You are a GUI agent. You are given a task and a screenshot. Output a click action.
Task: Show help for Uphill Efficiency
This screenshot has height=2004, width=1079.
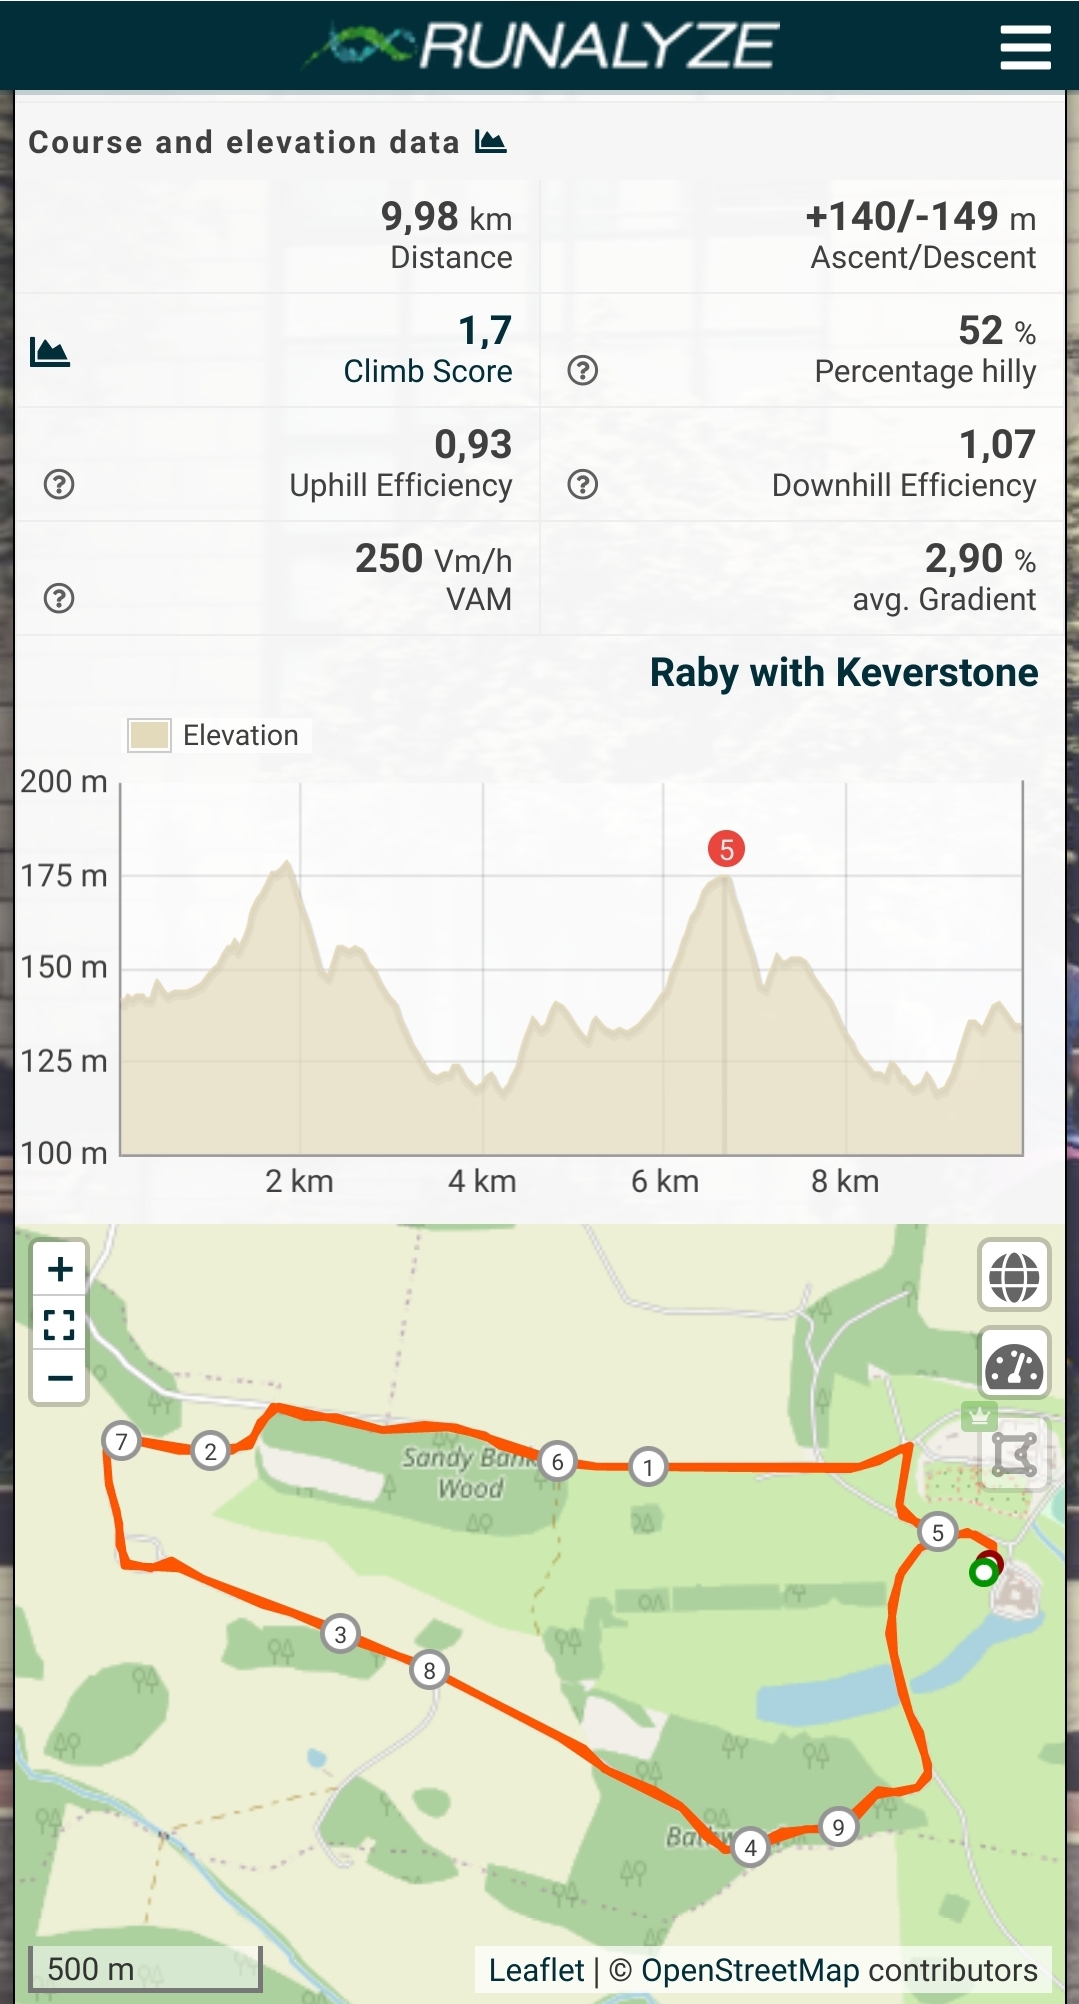(x=59, y=485)
